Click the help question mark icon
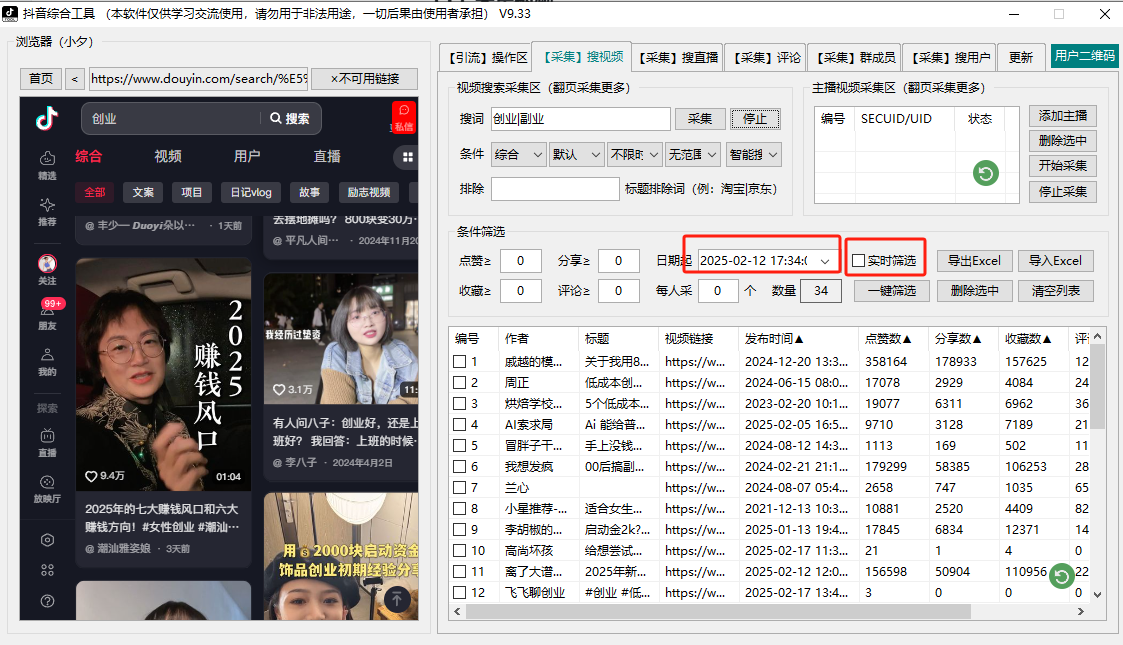Image resolution: width=1123 pixels, height=645 pixels. pyautogui.click(x=47, y=601)
